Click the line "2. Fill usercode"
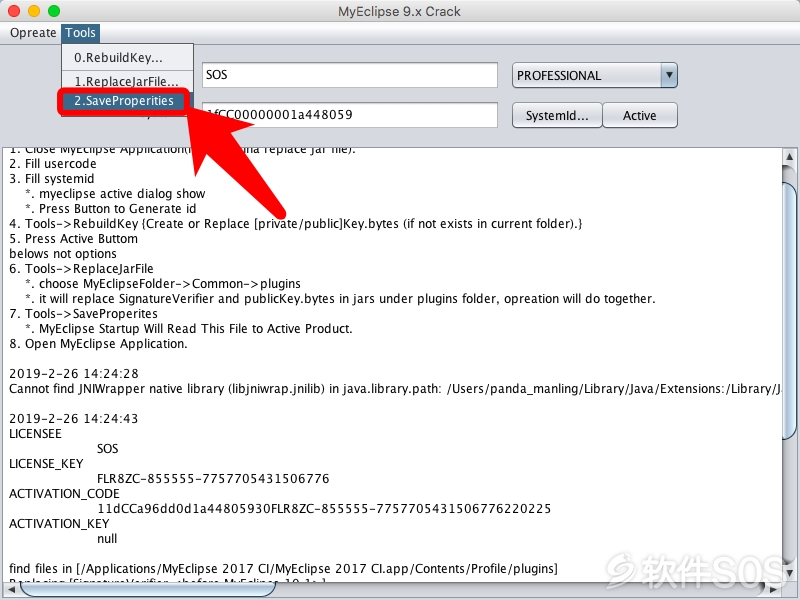 pos(53,164)
